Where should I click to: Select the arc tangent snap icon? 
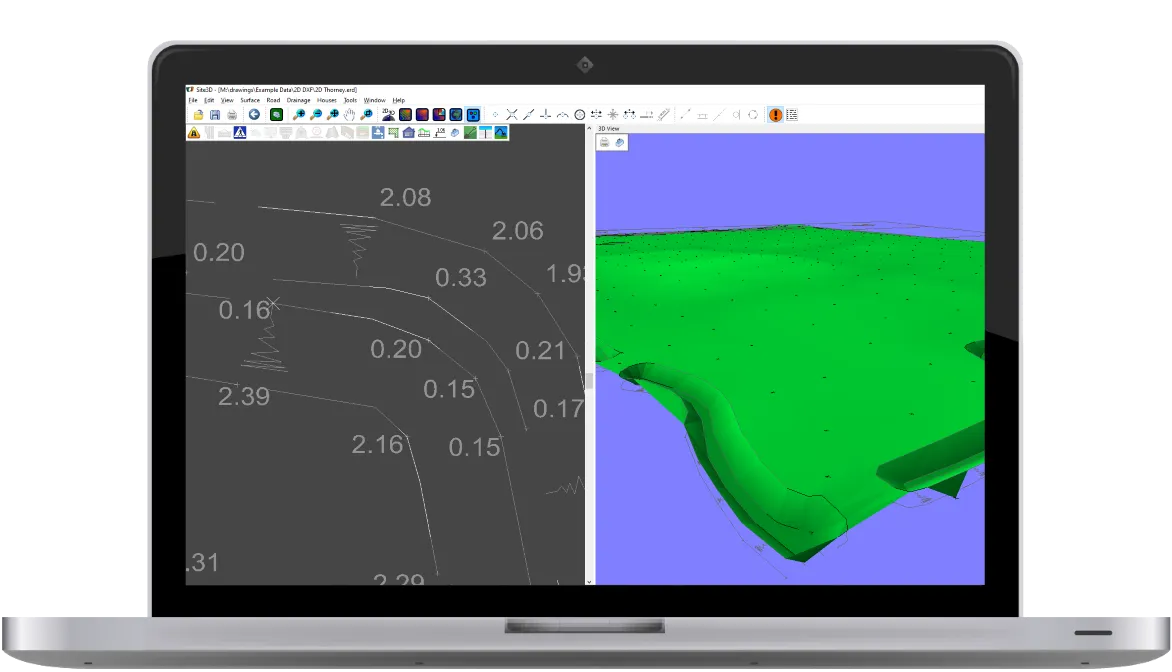[563, 115]
